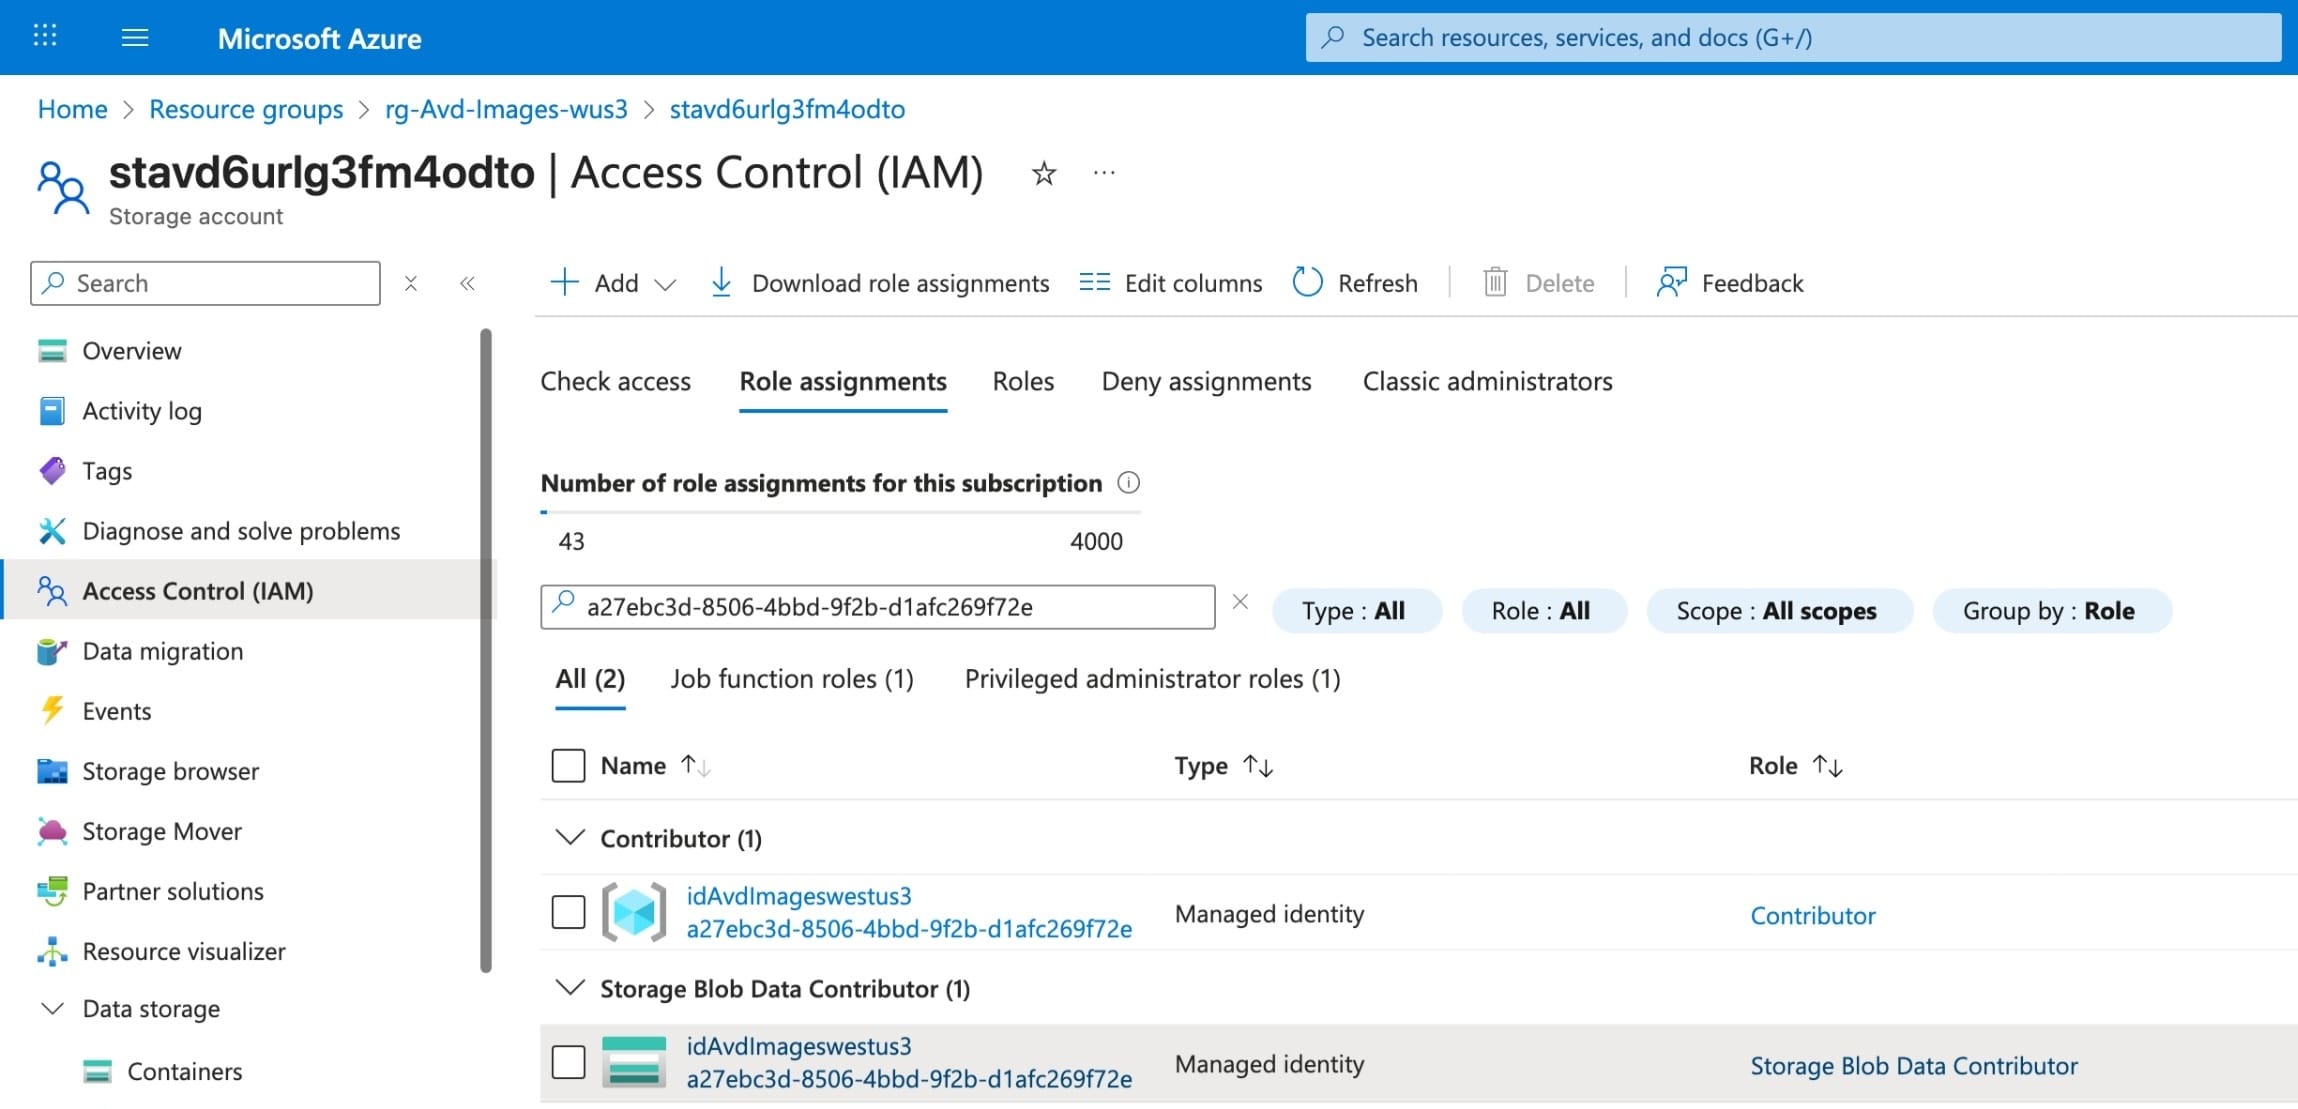Switch to the Check access tab
This screenshot has width=2298, height=1109.
point(616,381)
